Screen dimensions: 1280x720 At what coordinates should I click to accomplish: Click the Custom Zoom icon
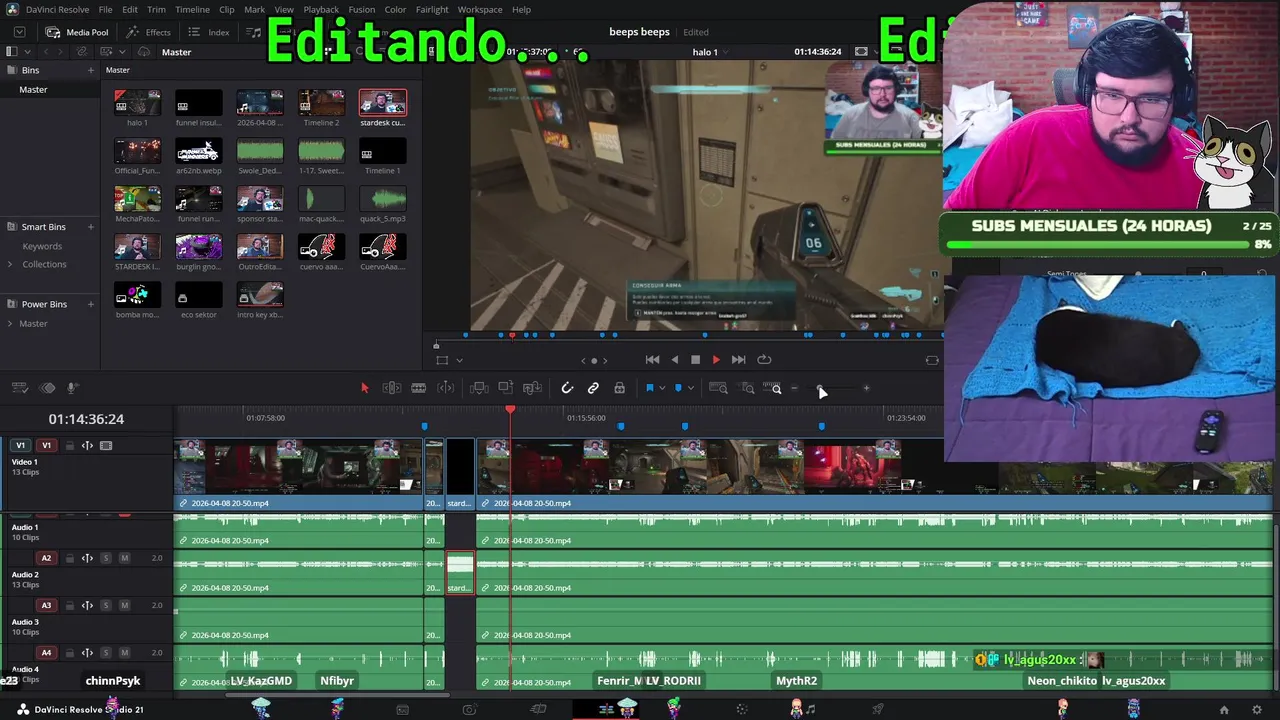point(772,388)
